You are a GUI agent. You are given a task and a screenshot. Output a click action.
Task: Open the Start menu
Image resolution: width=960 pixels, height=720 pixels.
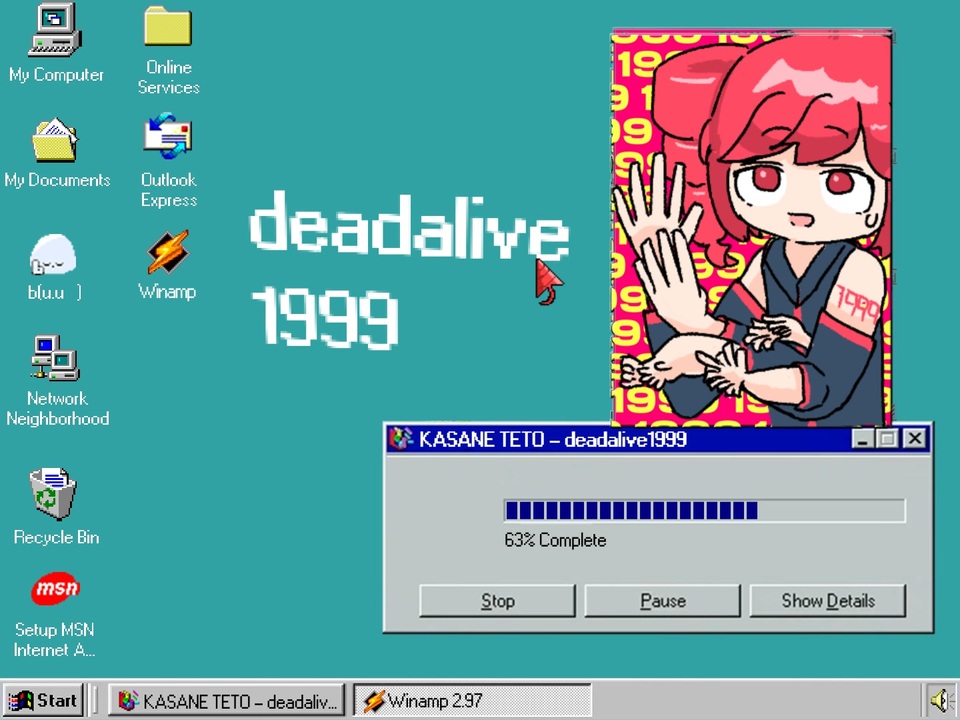[x=43, y=700]
